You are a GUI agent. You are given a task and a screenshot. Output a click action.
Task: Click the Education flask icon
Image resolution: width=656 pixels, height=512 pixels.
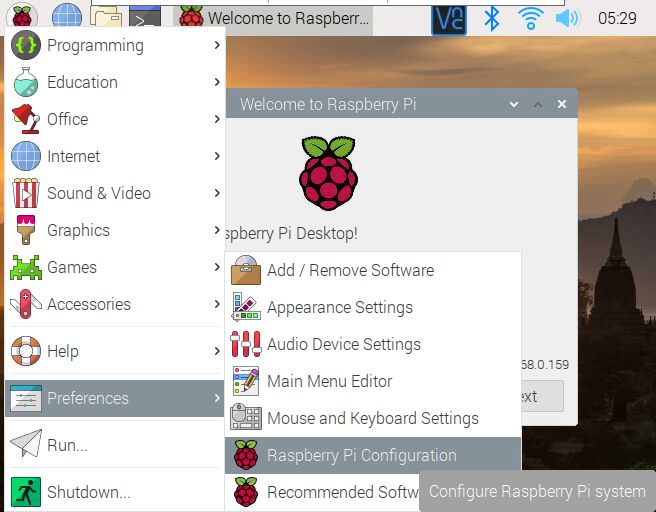pyautogui.click(x=26, y=82)
